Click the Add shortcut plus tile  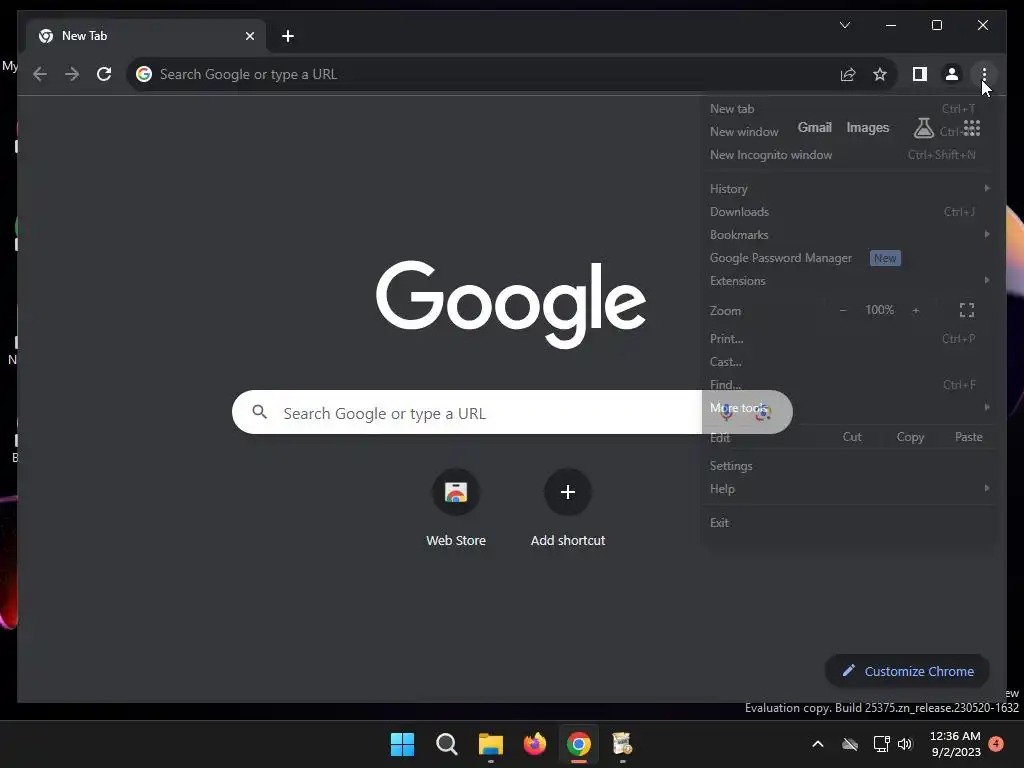(568, 492)
